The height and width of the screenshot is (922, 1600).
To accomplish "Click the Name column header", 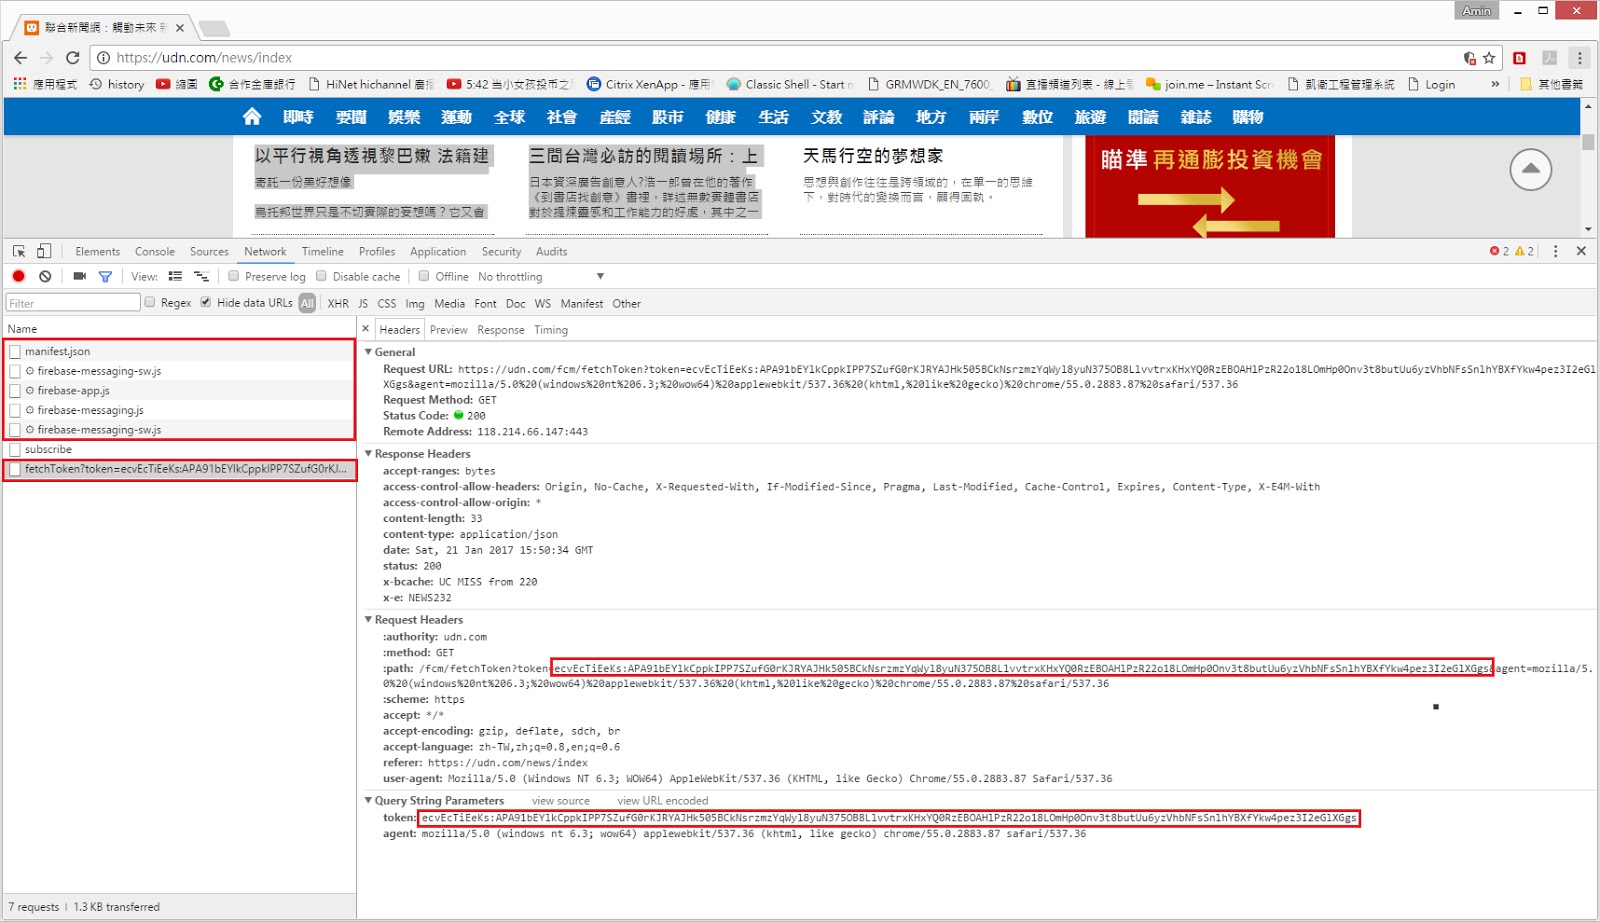I will [x=180, y=329].
